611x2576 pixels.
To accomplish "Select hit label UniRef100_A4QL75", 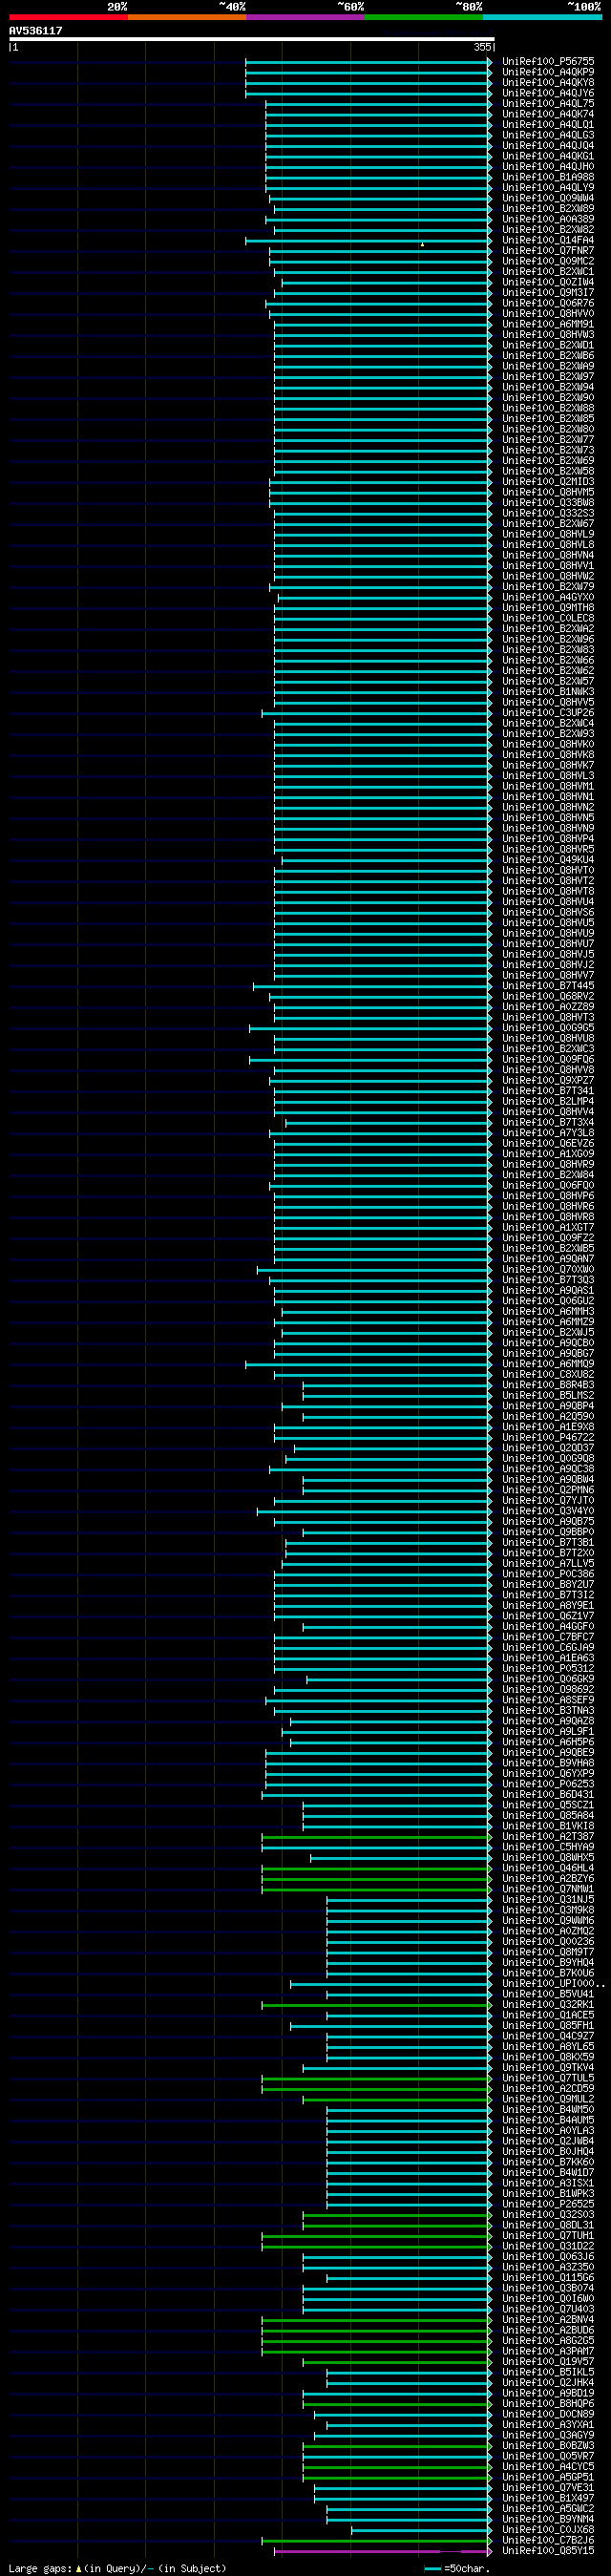I will coord(548,104).
